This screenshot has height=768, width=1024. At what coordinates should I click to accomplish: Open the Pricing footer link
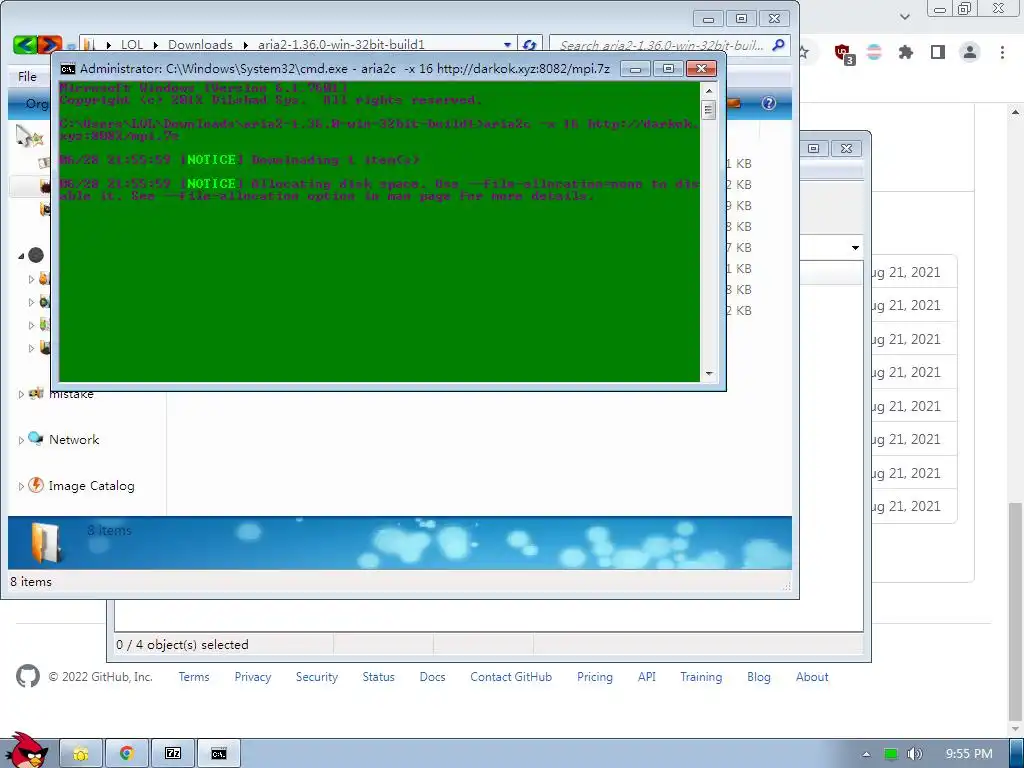click(x=594, y=677)
